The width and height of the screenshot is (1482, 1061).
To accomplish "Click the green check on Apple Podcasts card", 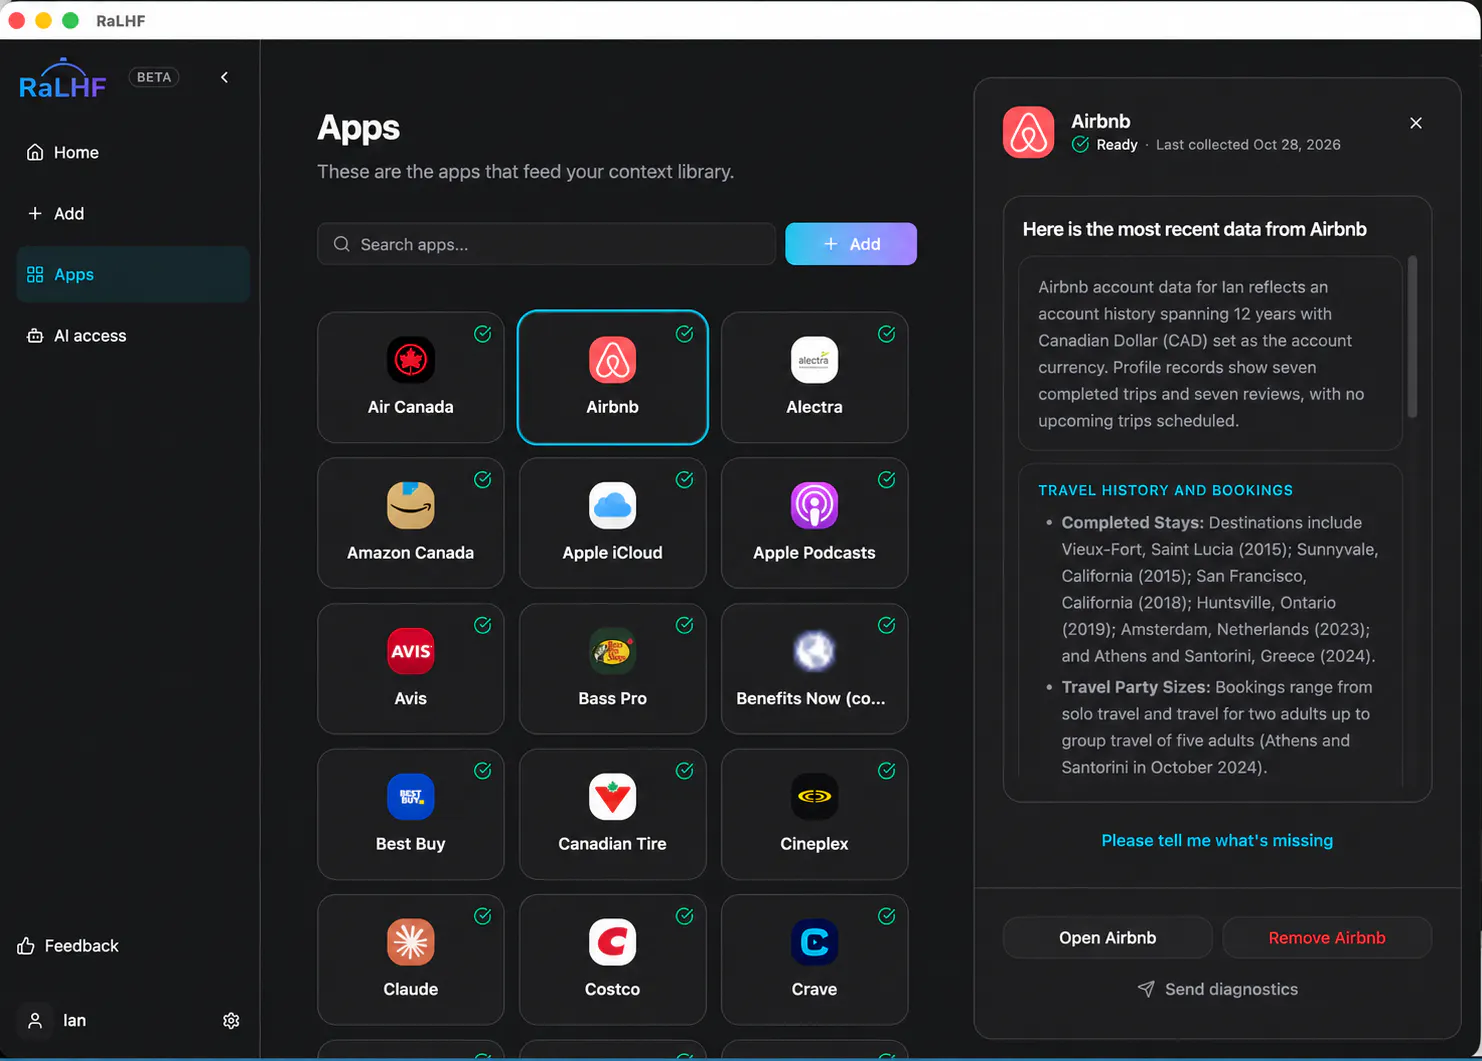I will [x=887, y=480].
